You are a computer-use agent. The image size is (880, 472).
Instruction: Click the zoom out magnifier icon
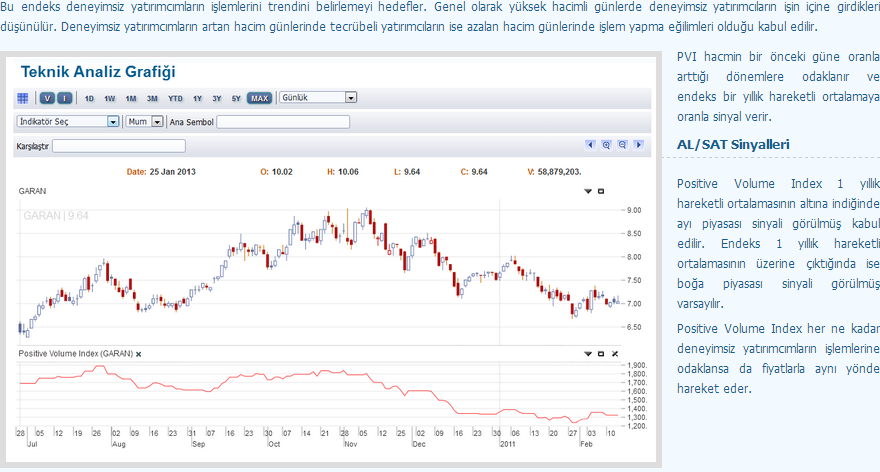(622, 145)
